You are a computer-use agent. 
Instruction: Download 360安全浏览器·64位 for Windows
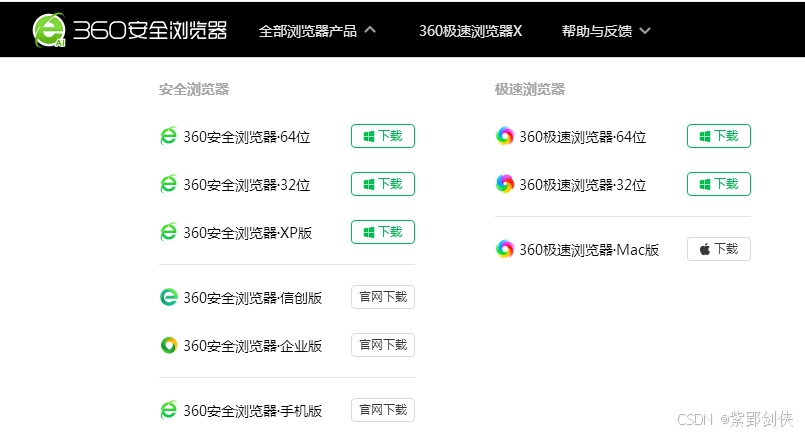coord(383,136)
